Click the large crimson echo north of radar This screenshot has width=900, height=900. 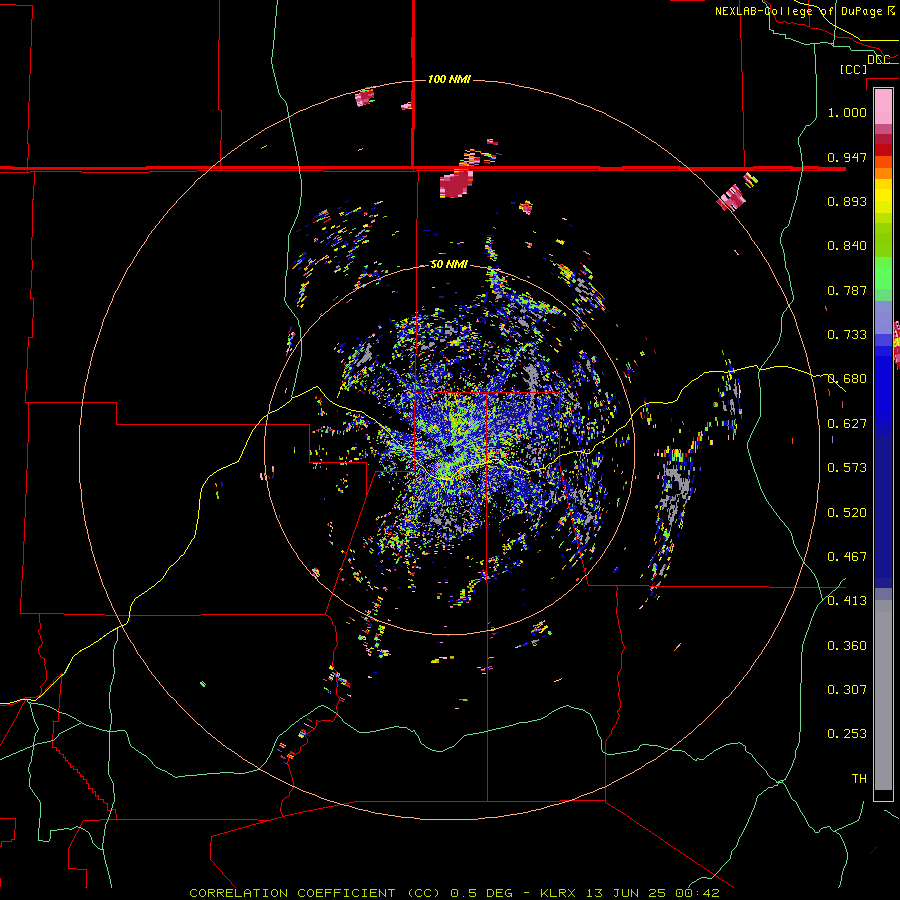click(456, 183)
